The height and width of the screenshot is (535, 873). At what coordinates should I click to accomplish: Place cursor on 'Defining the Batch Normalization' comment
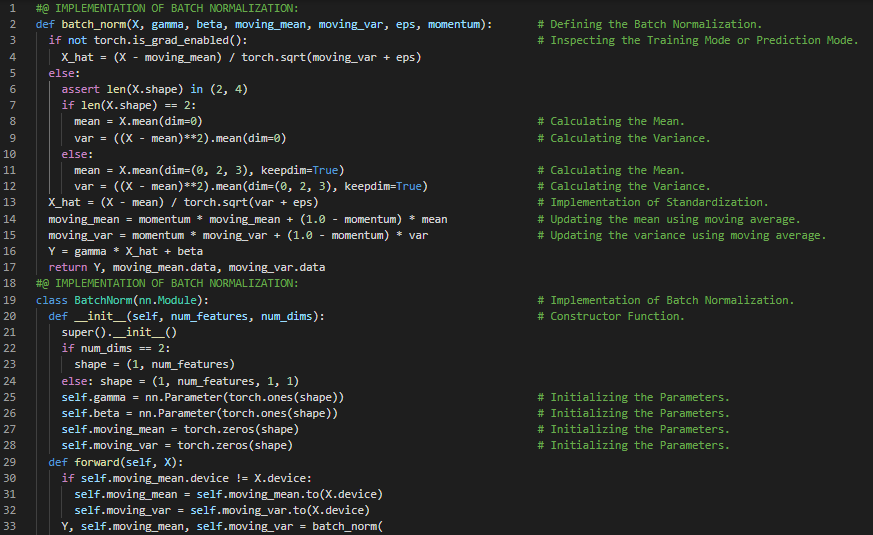coord(655,24)
